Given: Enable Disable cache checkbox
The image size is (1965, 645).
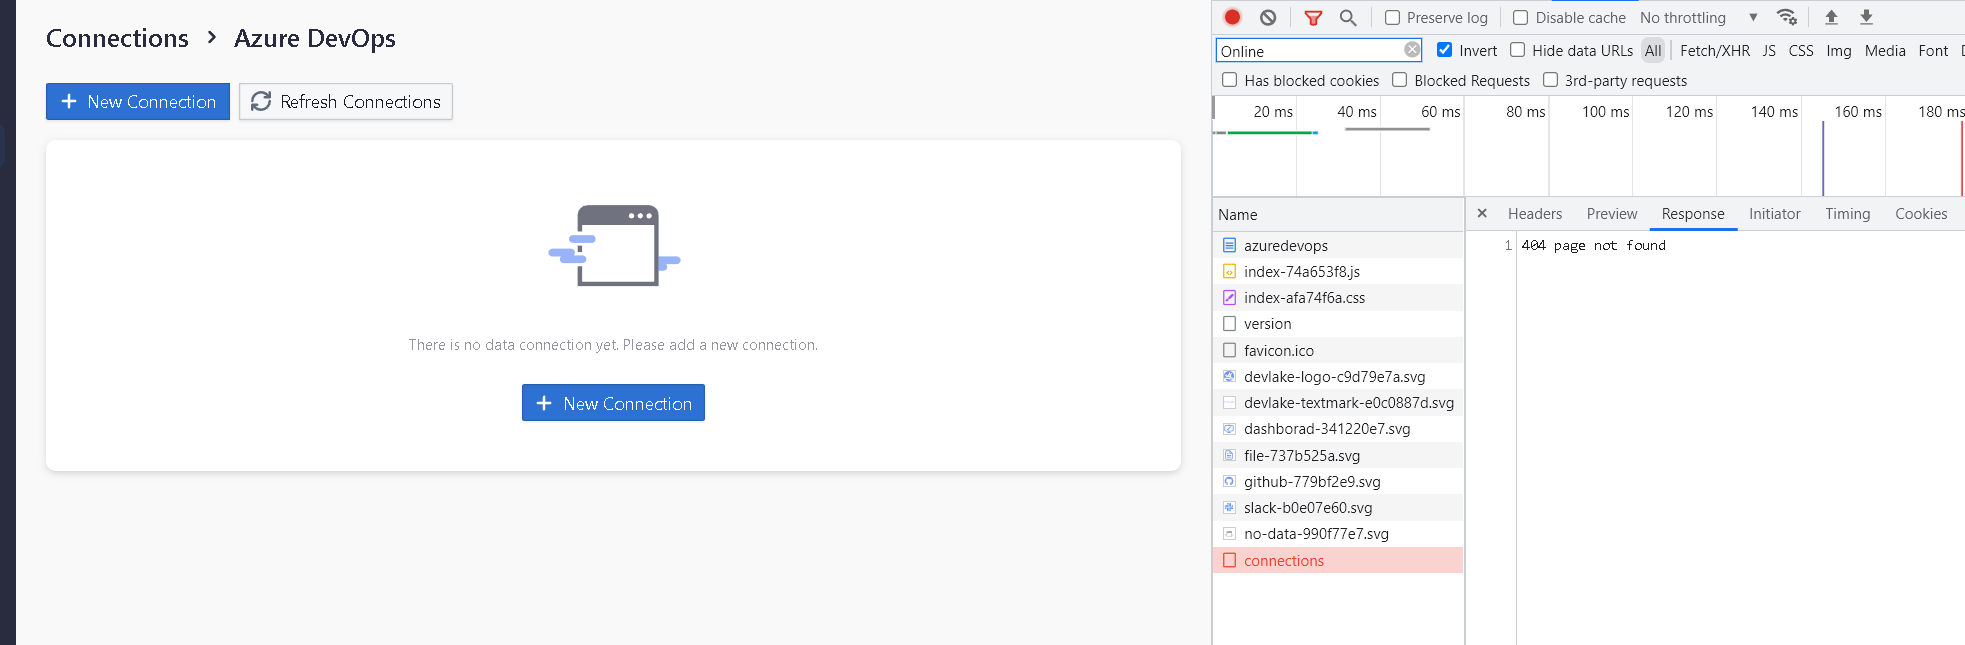Looking at the screenshot, I should coord(1520,18).
